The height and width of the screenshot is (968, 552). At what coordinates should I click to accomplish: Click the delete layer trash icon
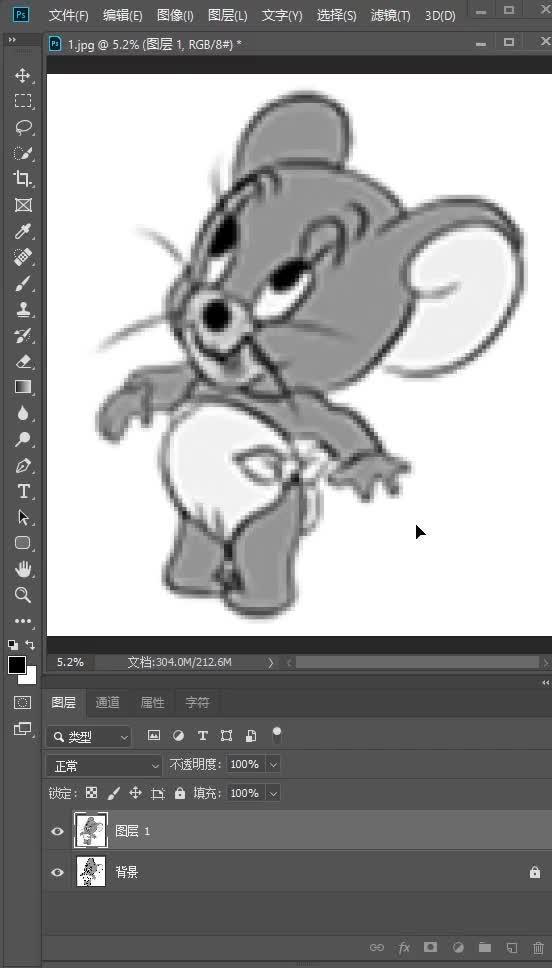point(538,947)
